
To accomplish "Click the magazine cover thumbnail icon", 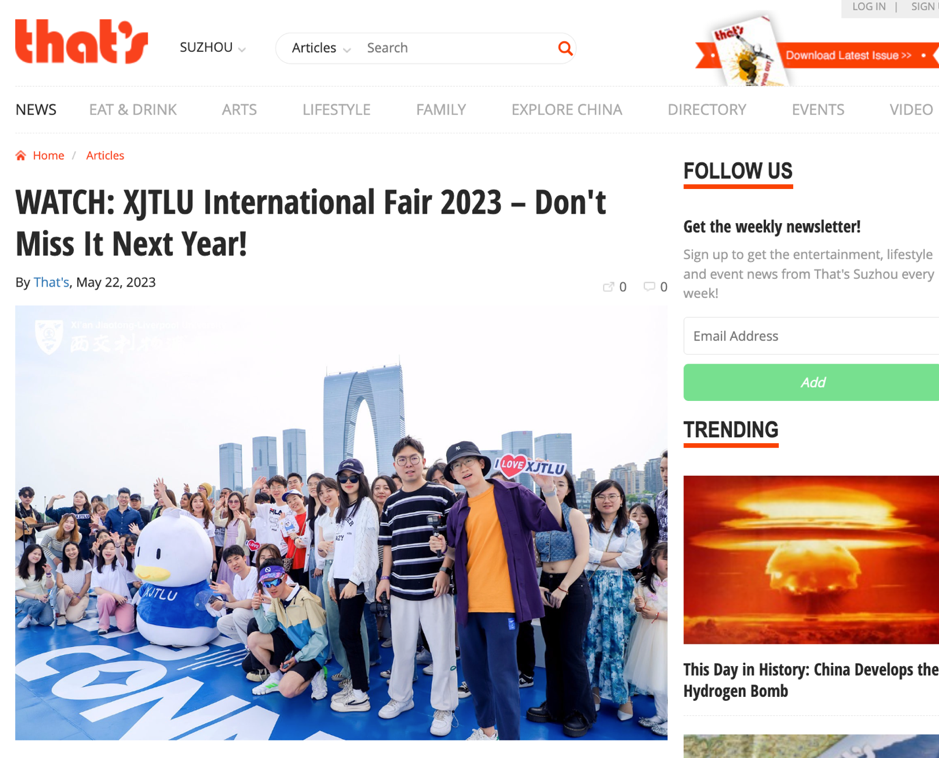I will (749, 51).
